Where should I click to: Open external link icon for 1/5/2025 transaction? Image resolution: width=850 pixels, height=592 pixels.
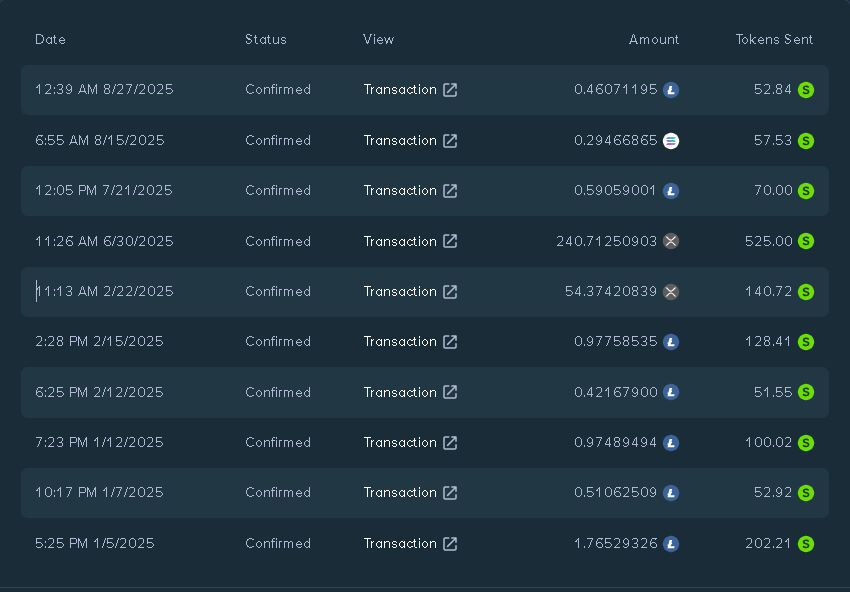click(450, 543)
